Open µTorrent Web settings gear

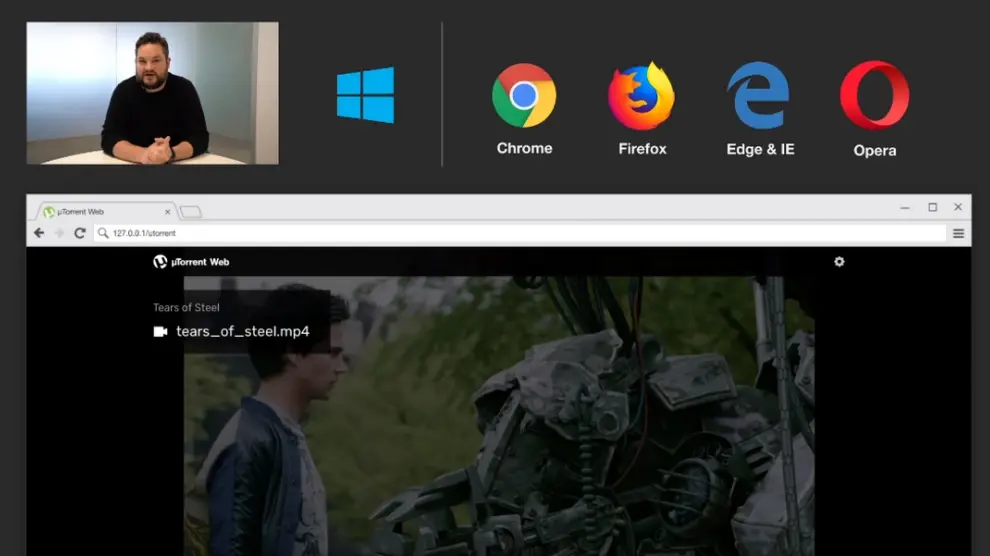coord(839,262)
